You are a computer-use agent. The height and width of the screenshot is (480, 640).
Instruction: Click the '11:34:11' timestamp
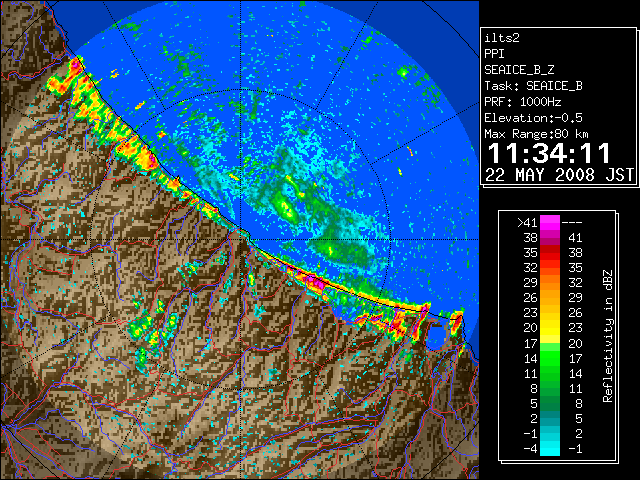tap(549, 153)
